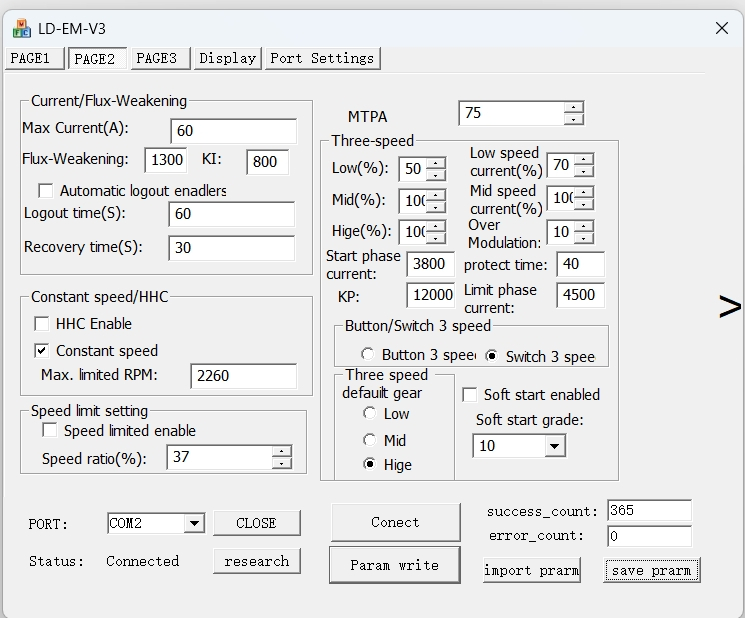Click the Conect button

pos(395,522)
